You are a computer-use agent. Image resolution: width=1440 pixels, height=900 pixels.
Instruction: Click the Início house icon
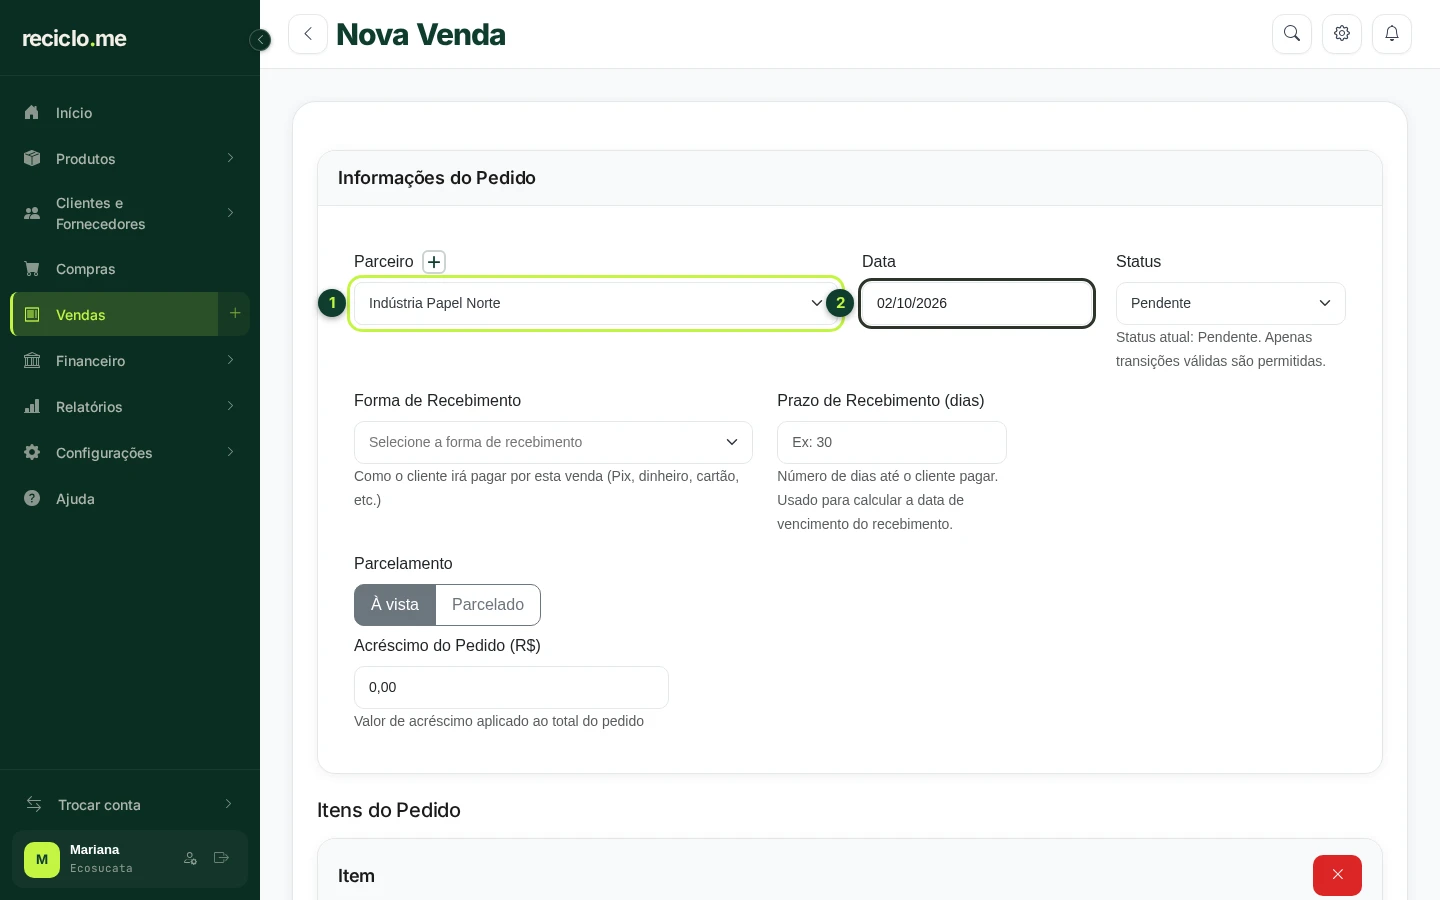coord(32,113)
